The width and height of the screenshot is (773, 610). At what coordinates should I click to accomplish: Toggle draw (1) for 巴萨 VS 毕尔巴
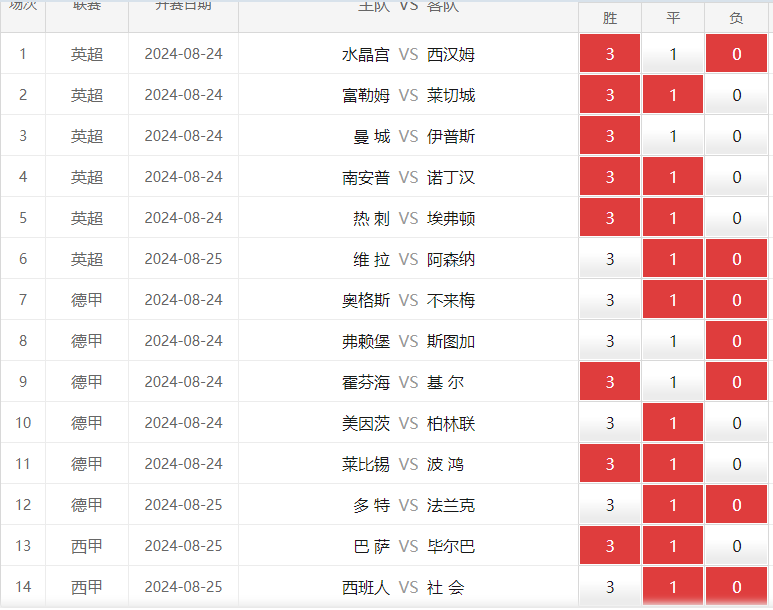[673, 545]
